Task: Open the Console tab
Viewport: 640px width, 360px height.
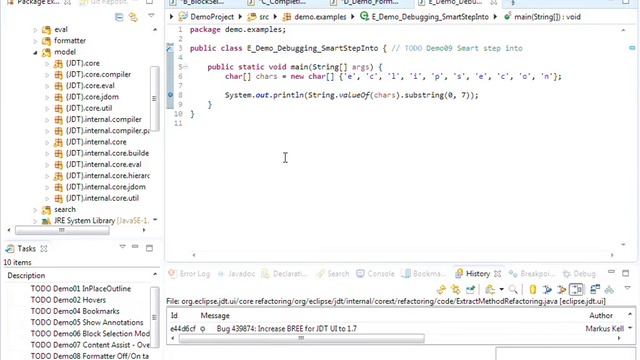Action: tap(376, 274)
